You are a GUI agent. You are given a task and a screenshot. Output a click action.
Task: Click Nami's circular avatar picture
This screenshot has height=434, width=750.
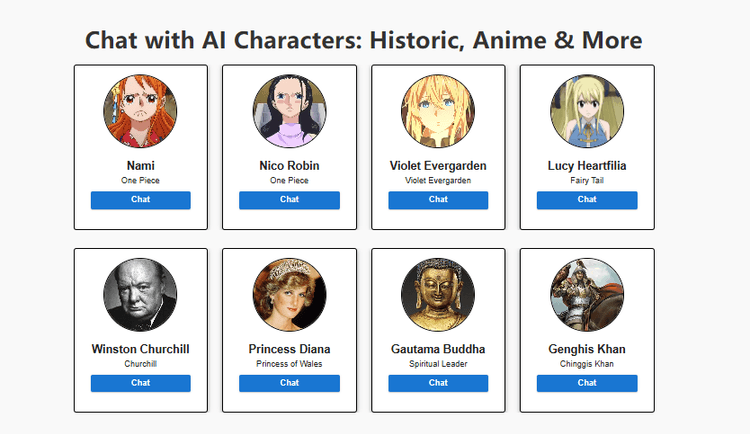[140, 112]
